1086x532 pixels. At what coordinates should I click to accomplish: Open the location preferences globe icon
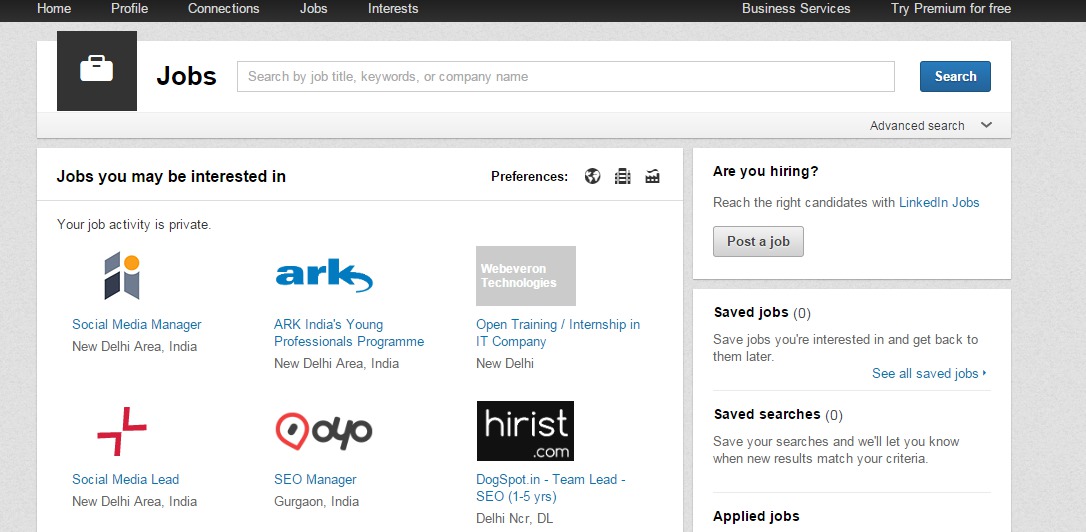point(592,176)
